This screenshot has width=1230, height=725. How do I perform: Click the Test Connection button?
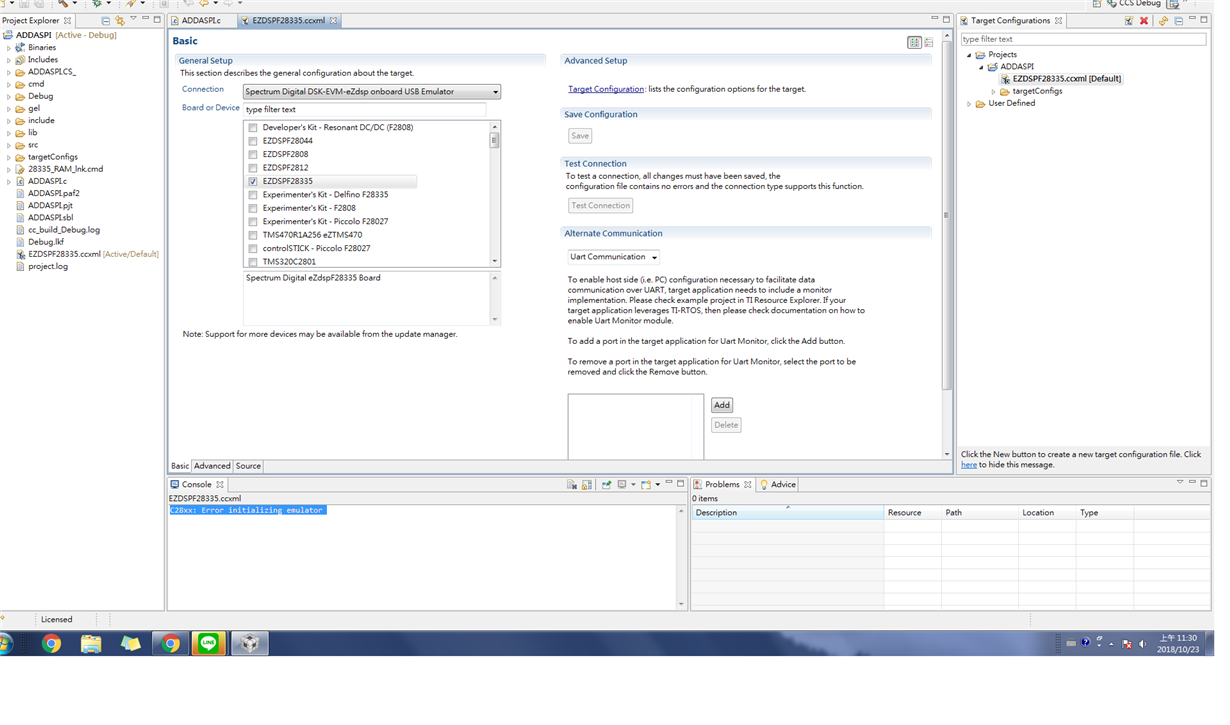click(600, 205)
